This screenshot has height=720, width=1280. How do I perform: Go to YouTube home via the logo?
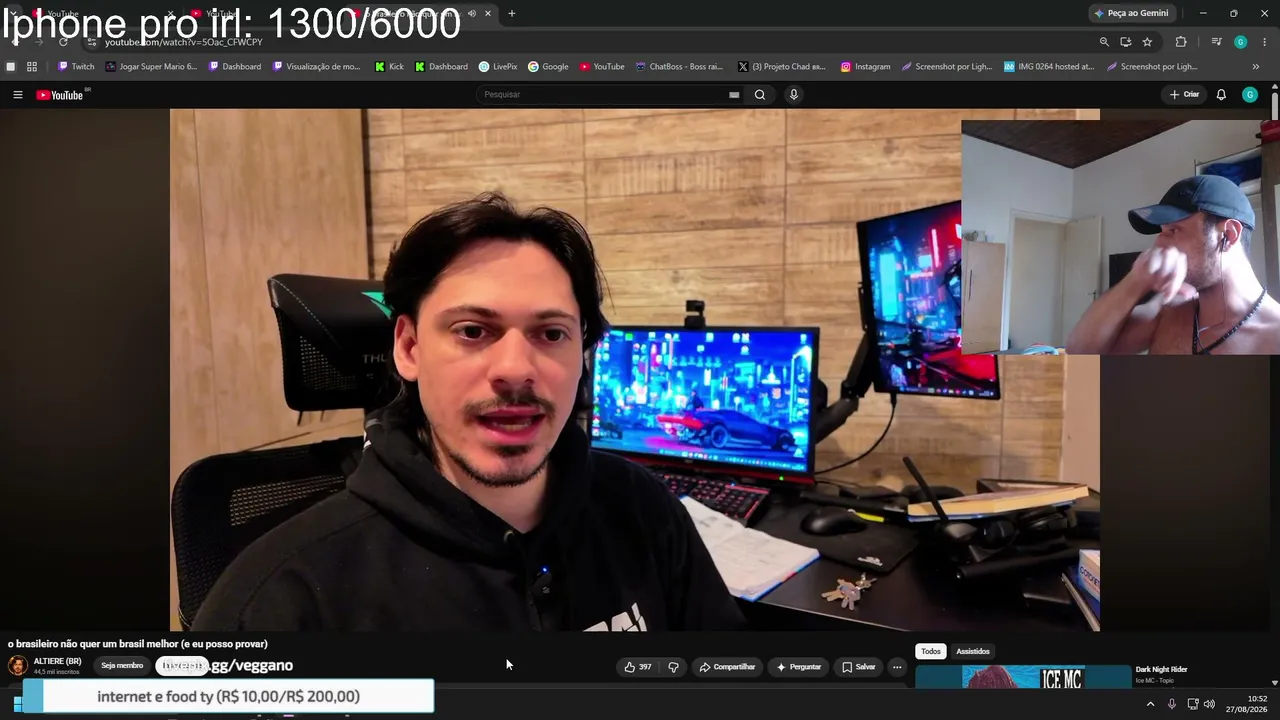[x=60, y=95]
